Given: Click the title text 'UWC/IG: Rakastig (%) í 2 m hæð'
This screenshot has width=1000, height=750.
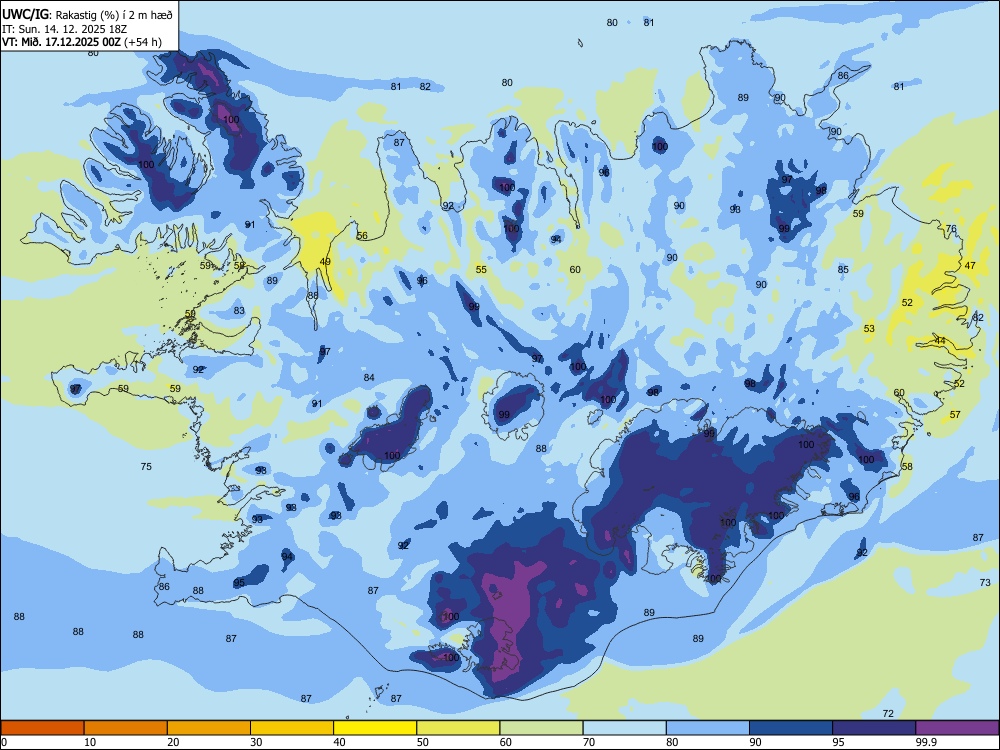Looking at the screenshot, I should 87,15.
